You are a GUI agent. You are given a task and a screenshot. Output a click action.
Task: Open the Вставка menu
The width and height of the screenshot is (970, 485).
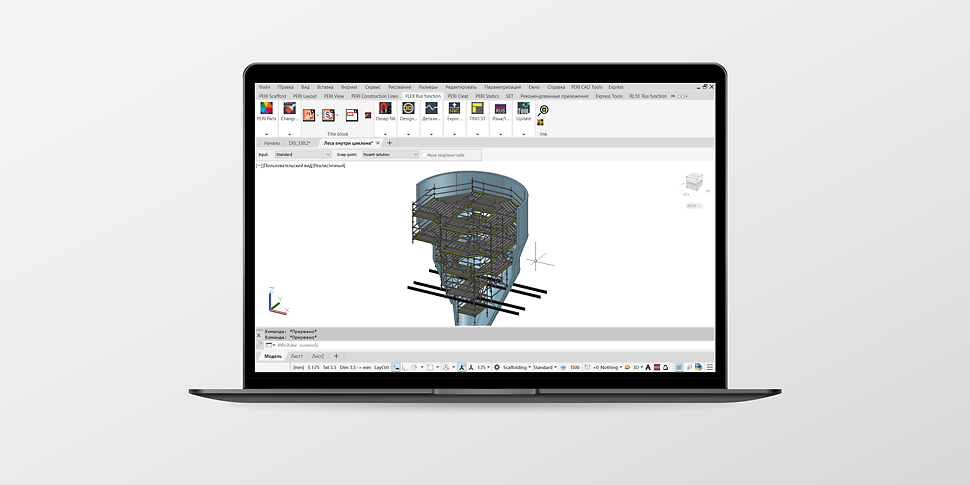325,87
